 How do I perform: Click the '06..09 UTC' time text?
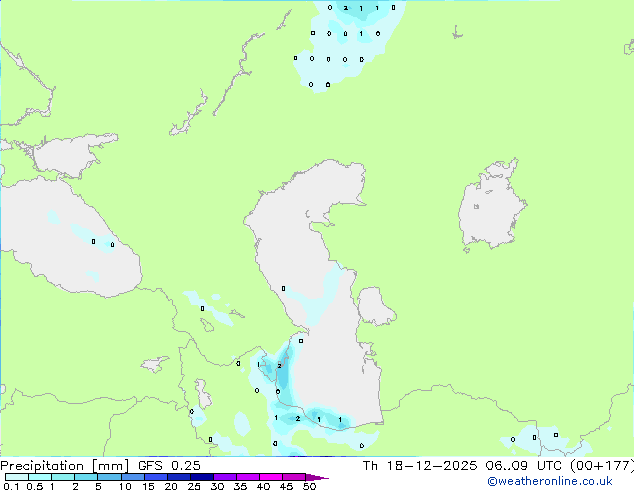[524, 466]
